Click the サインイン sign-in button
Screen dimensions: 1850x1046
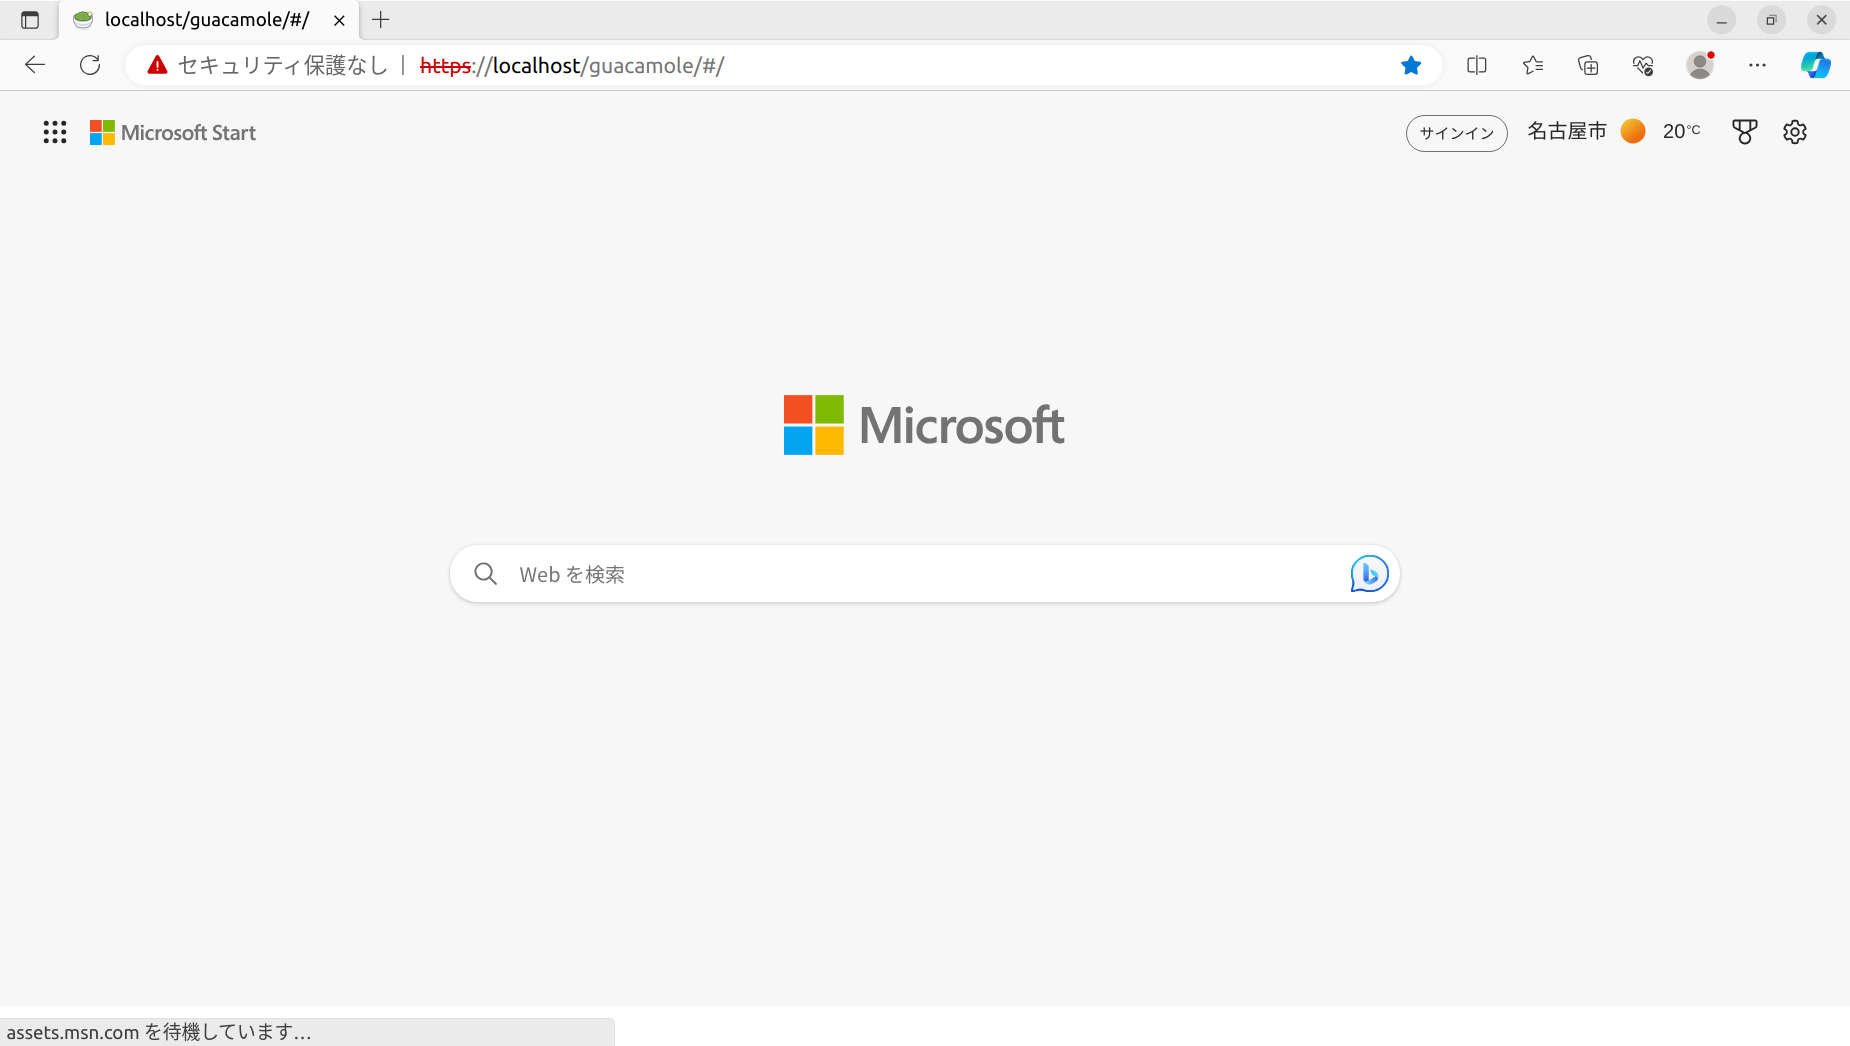pos(1457,133)
